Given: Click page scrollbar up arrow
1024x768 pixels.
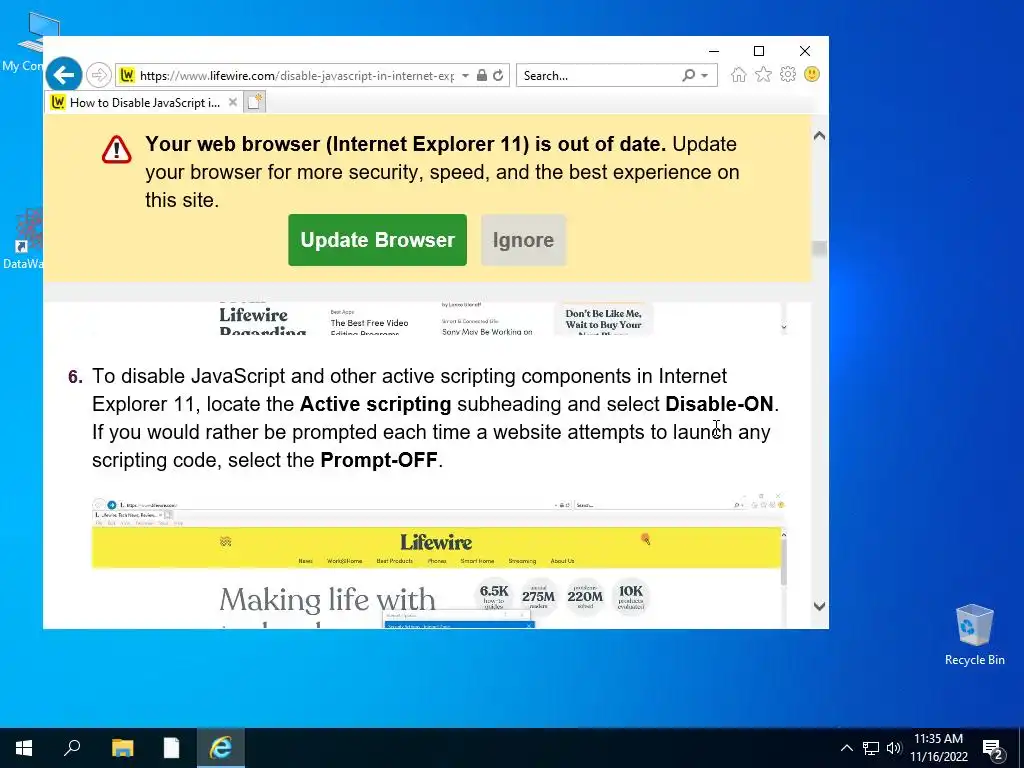Looking at the screenshot, I should click(x=820, y=136).
